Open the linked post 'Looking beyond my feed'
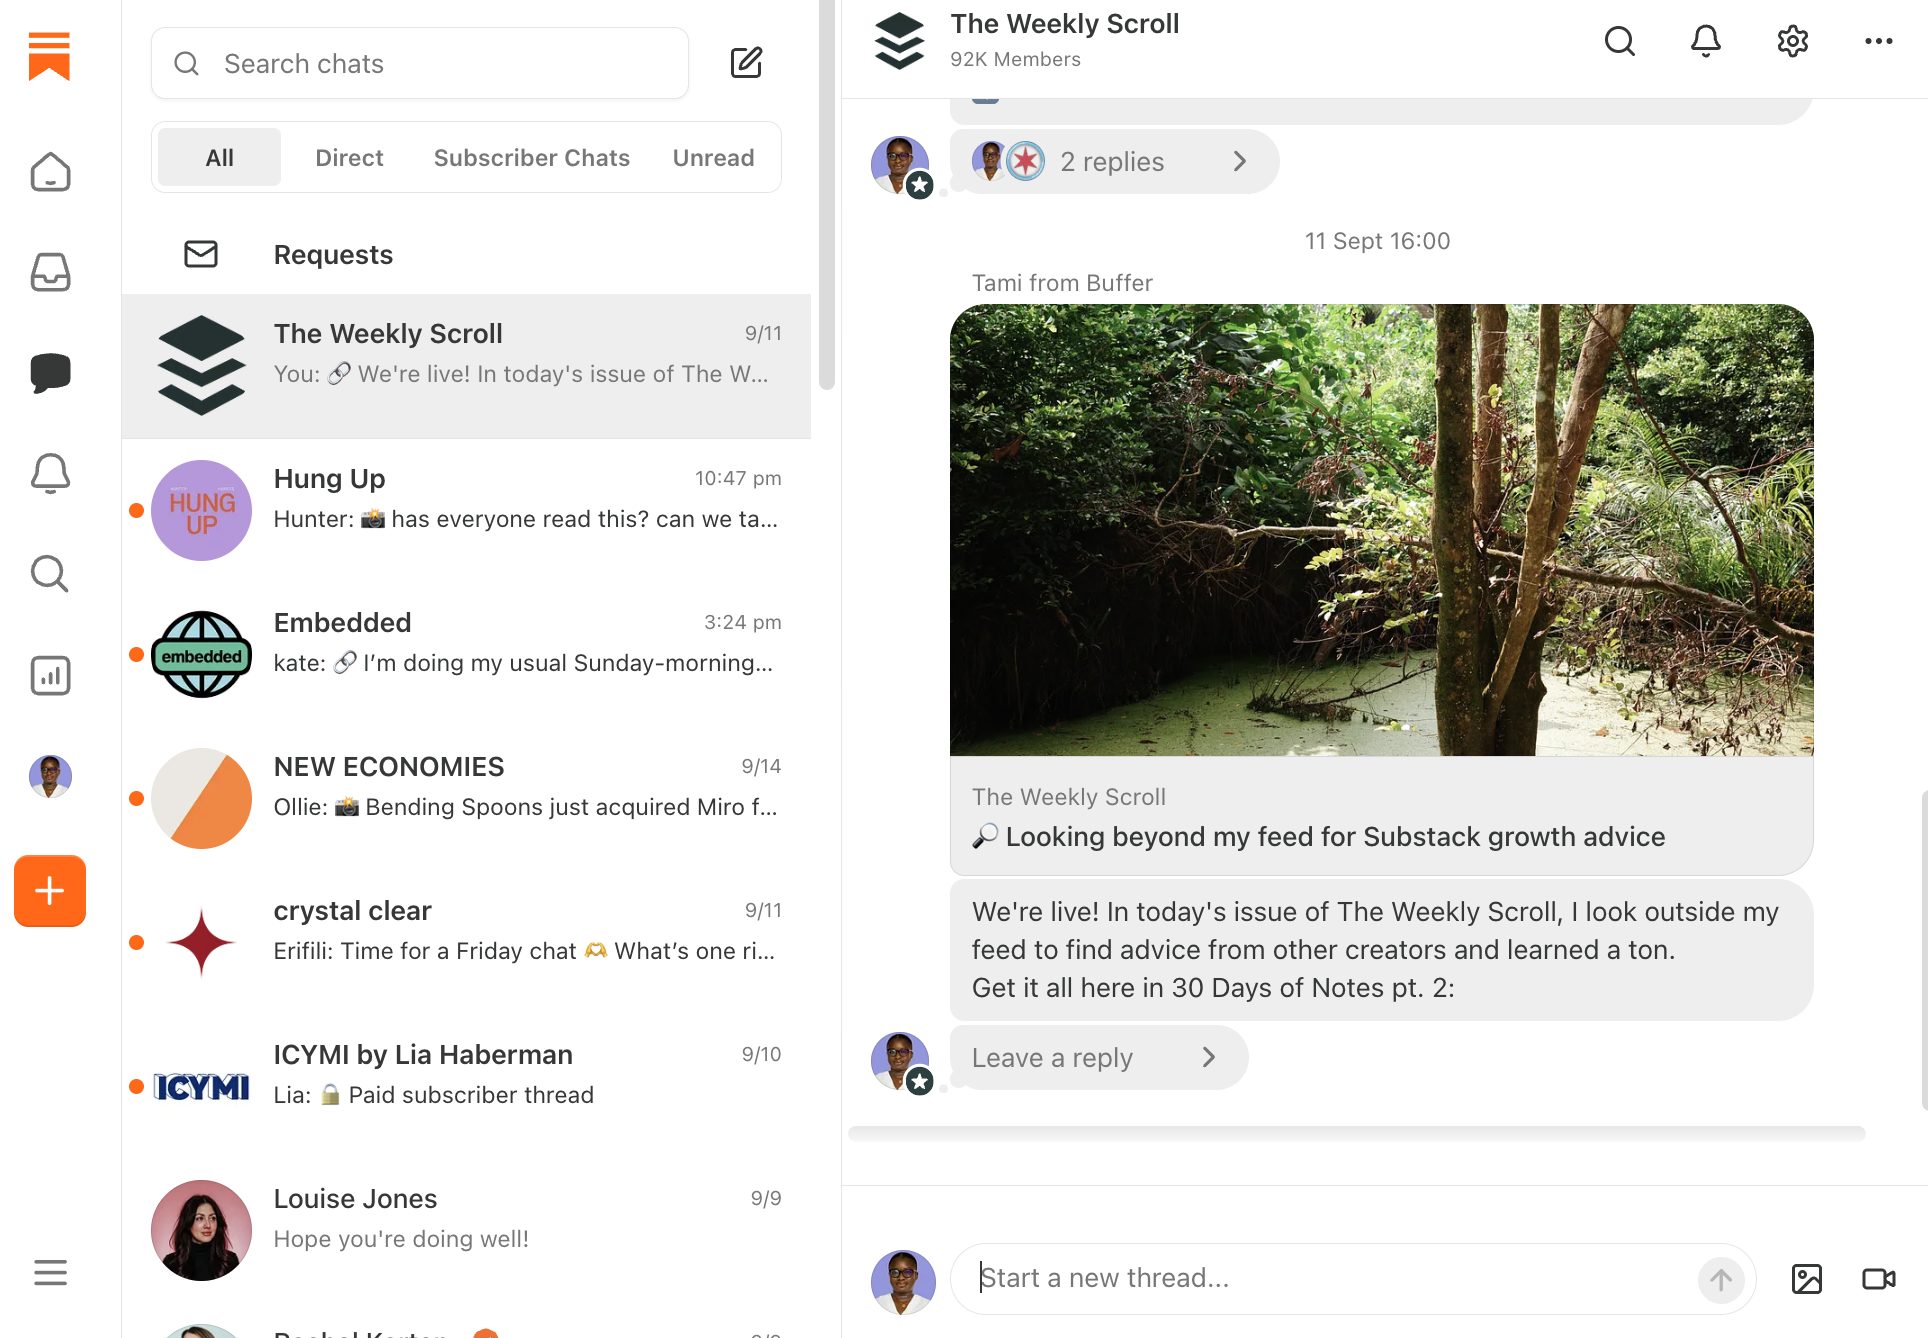Image resolution: width=1928 pixels, height=1338 pixels. tap(1381, 816)
